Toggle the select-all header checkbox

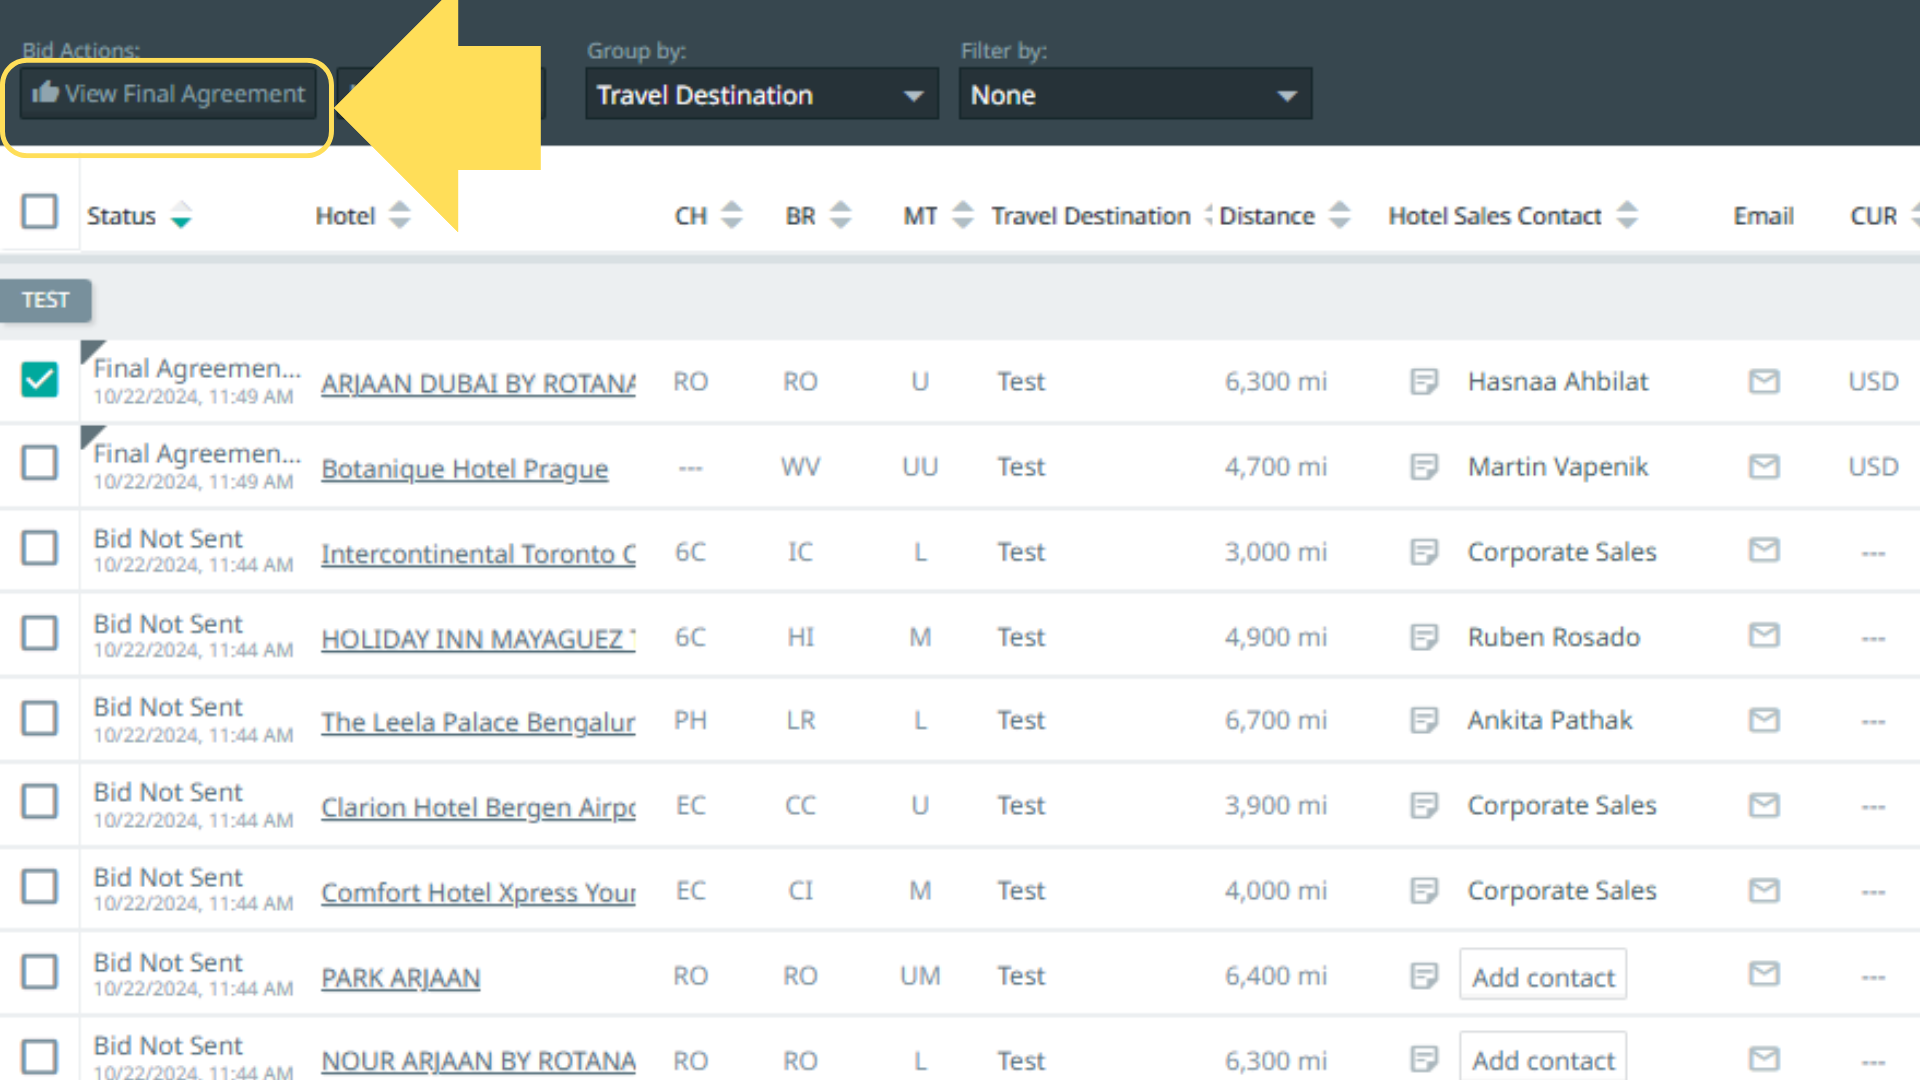40,212
